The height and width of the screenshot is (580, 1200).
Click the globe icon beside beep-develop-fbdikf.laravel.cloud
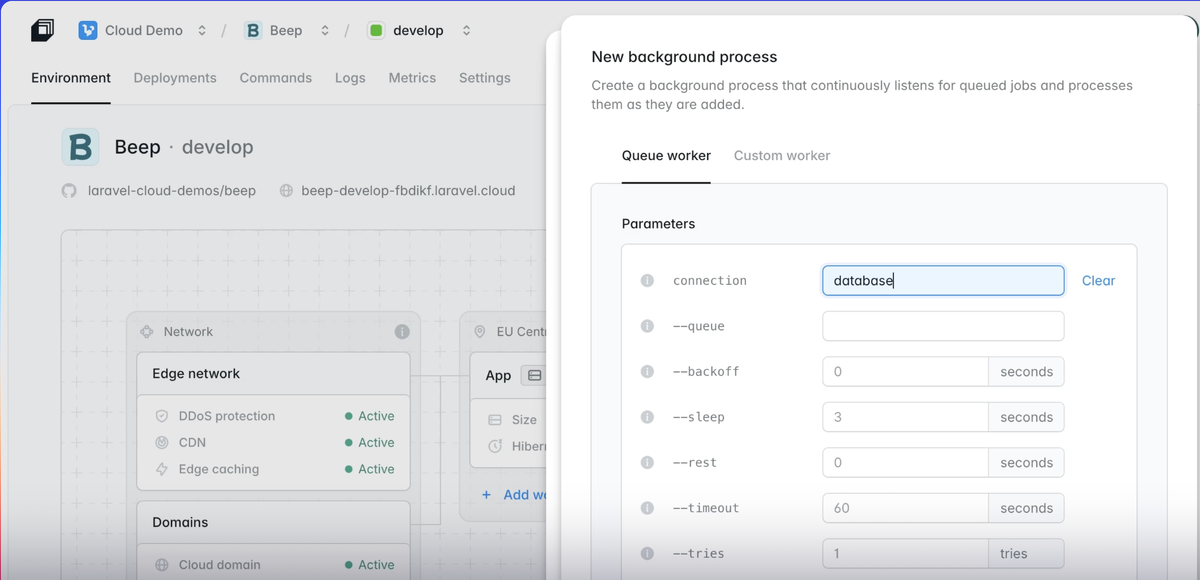[286, 190]
